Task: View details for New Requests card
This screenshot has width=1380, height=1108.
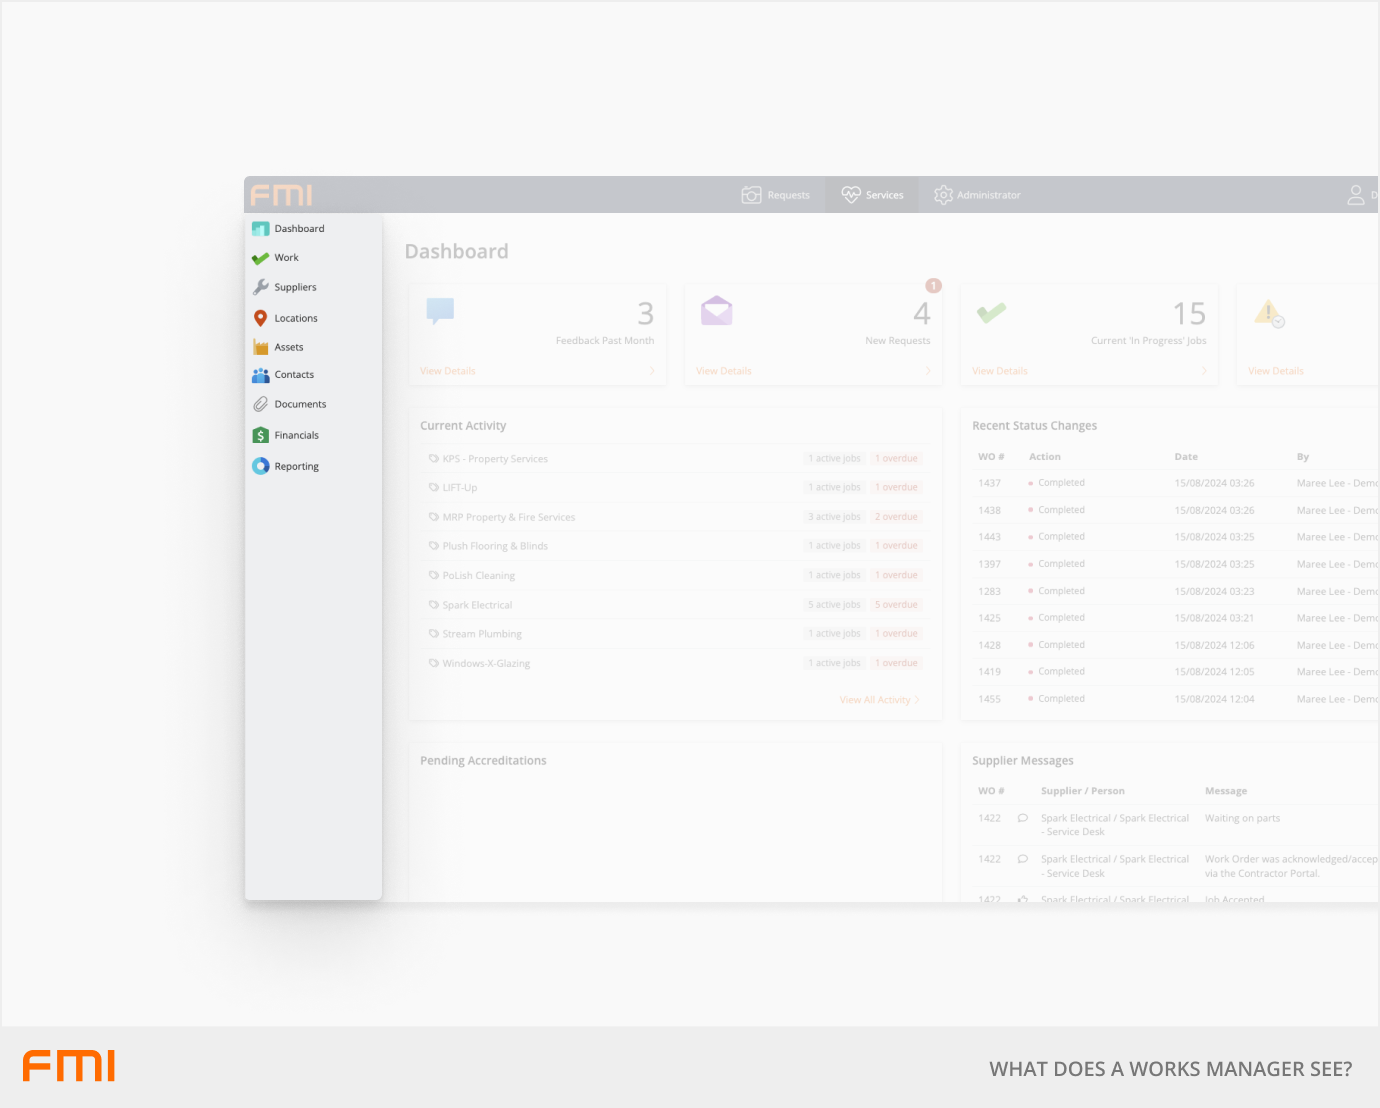Action: pyautogui.click(x=724, y=371)
